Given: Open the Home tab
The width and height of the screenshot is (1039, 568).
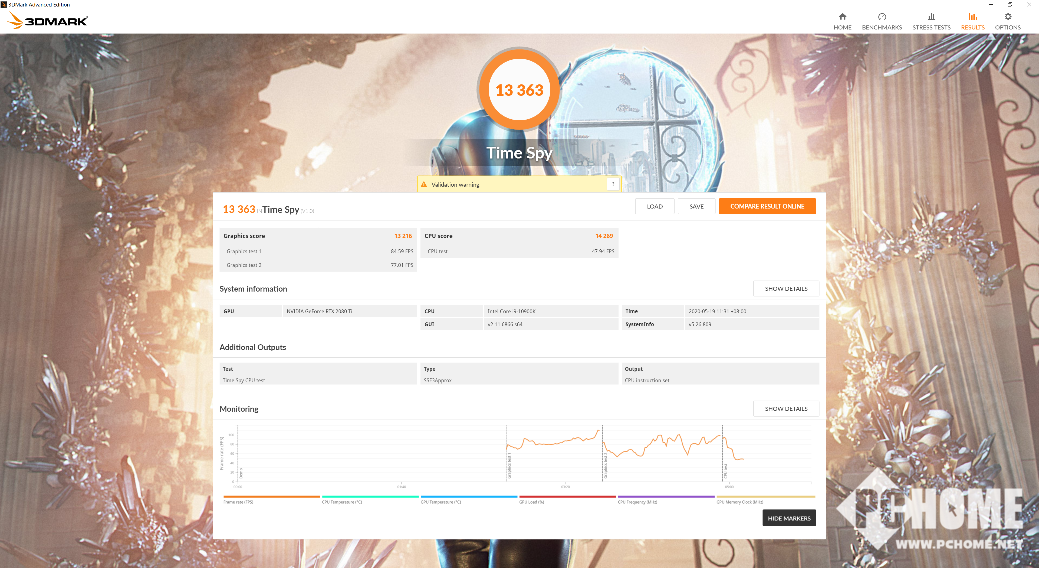Looking at the screenshot, I should [x=842, y=21].
